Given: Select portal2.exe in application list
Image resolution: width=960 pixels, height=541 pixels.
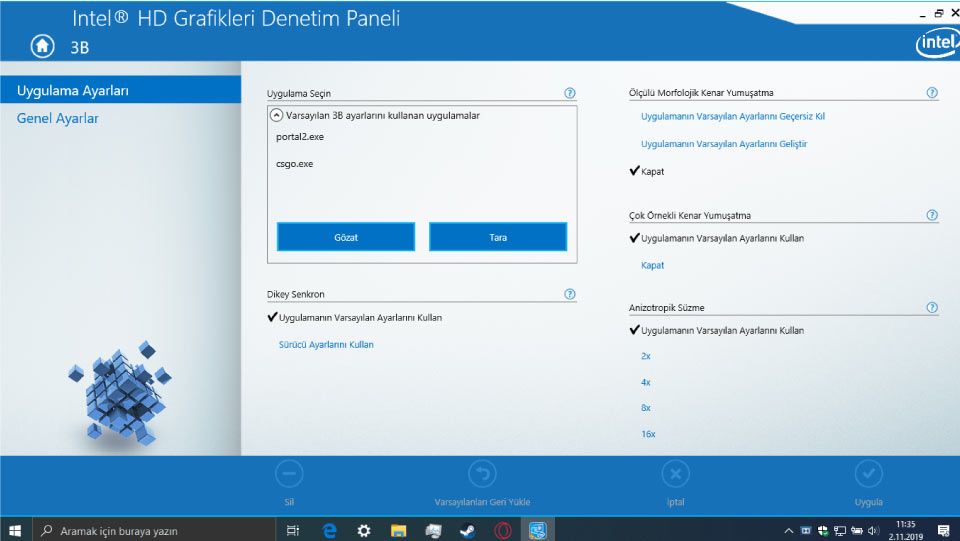Looking at the screenshot, I should 300,136.
